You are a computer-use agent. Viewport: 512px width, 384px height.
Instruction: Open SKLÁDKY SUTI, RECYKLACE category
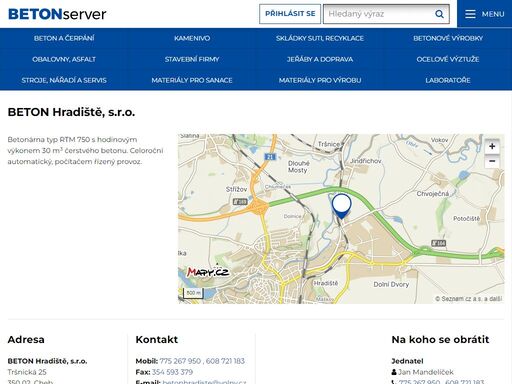pyautogui.click(x=320, y=38)
